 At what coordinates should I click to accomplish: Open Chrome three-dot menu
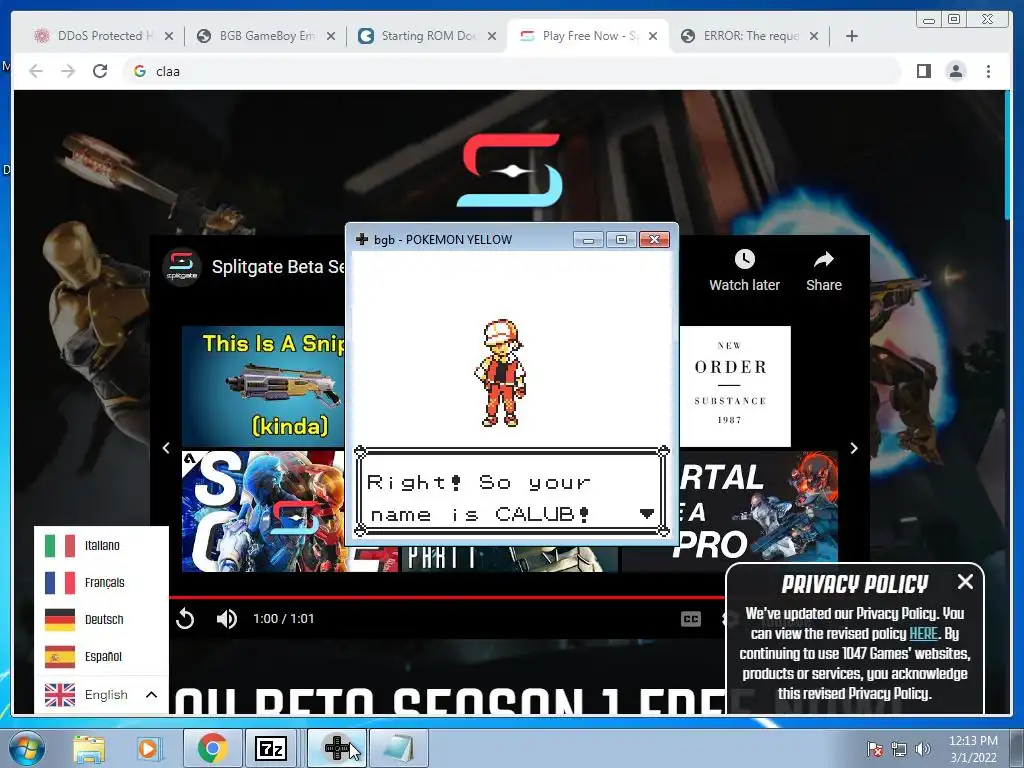click(988, 71)
